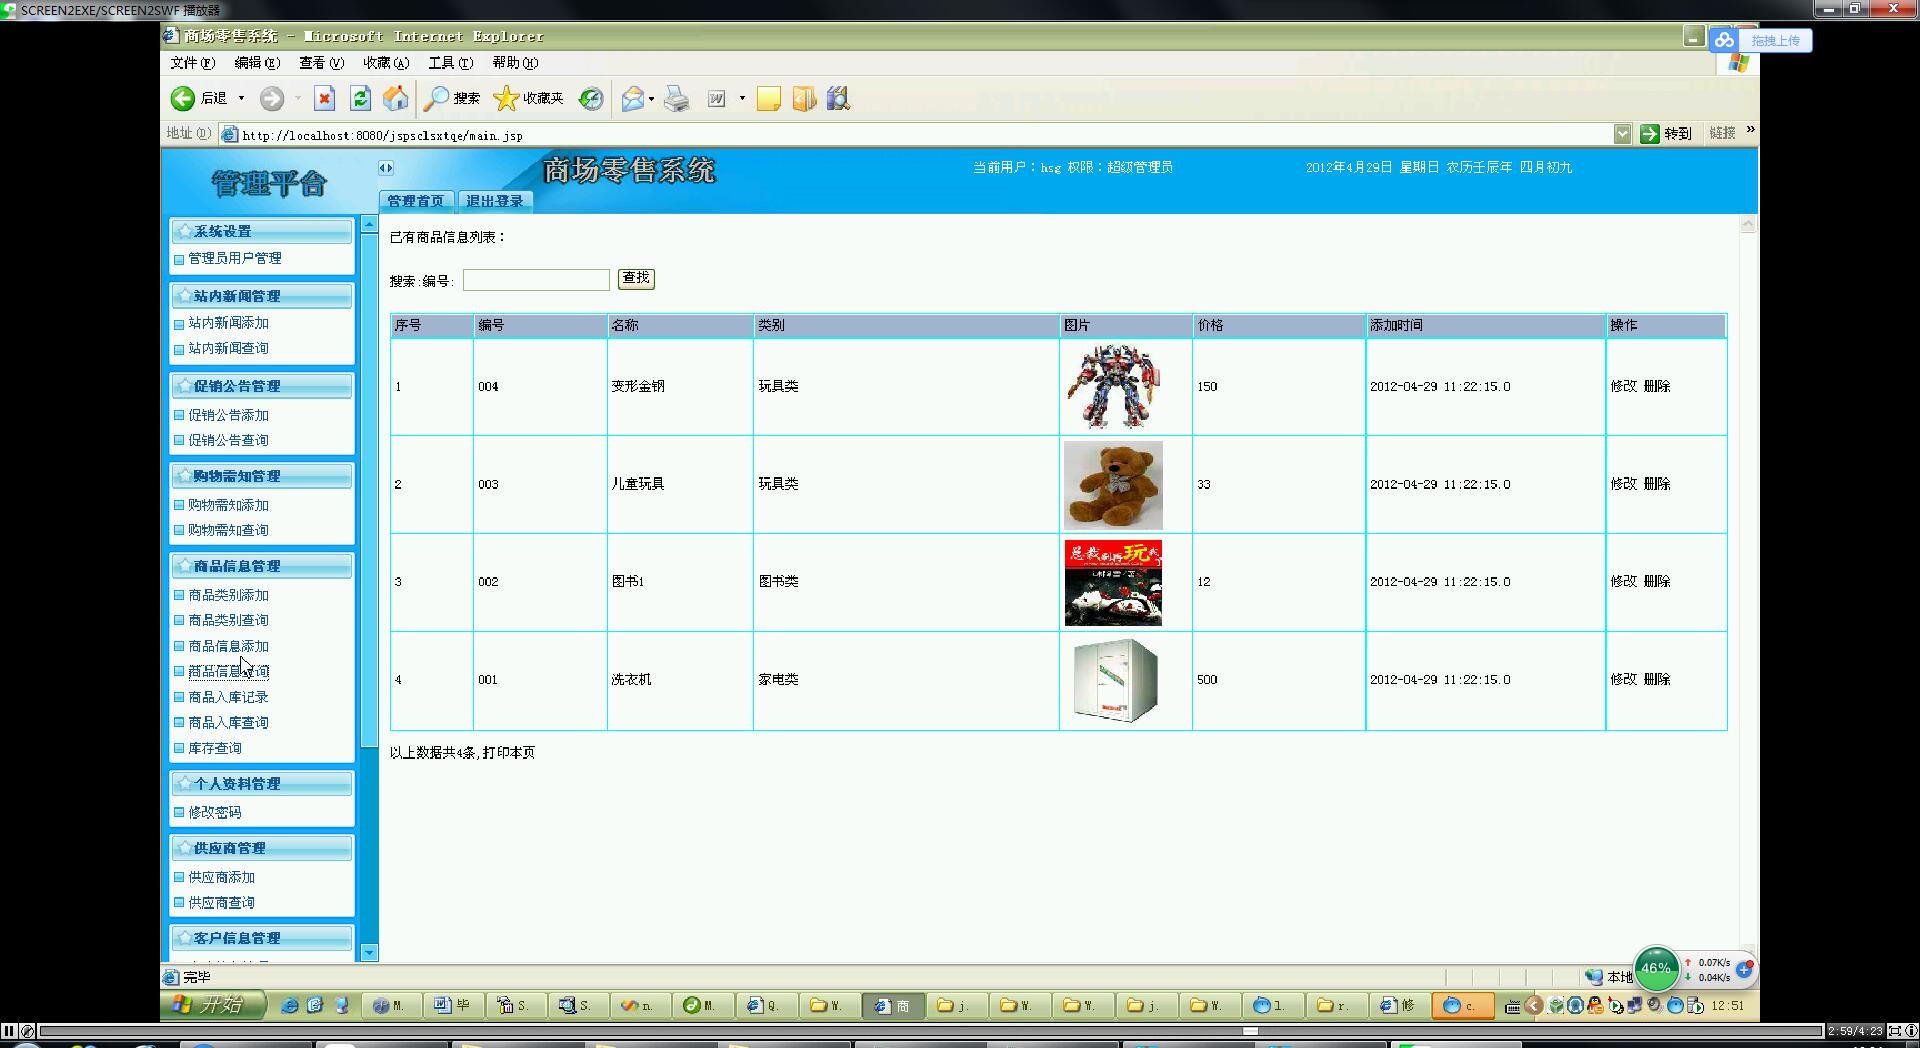Open the Search (搜索) toolbar button
Viewport: 1920px width, 1048px height.
(451, 98)
